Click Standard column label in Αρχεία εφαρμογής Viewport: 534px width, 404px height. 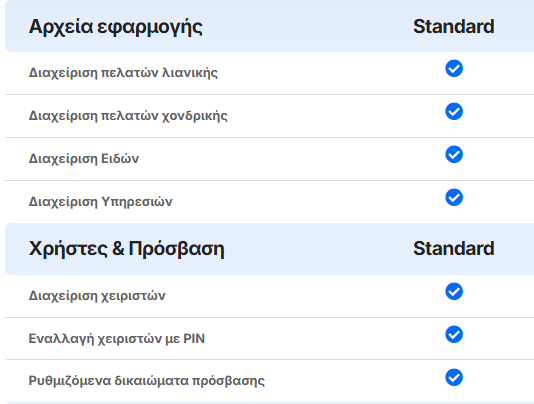pos(454,27)
